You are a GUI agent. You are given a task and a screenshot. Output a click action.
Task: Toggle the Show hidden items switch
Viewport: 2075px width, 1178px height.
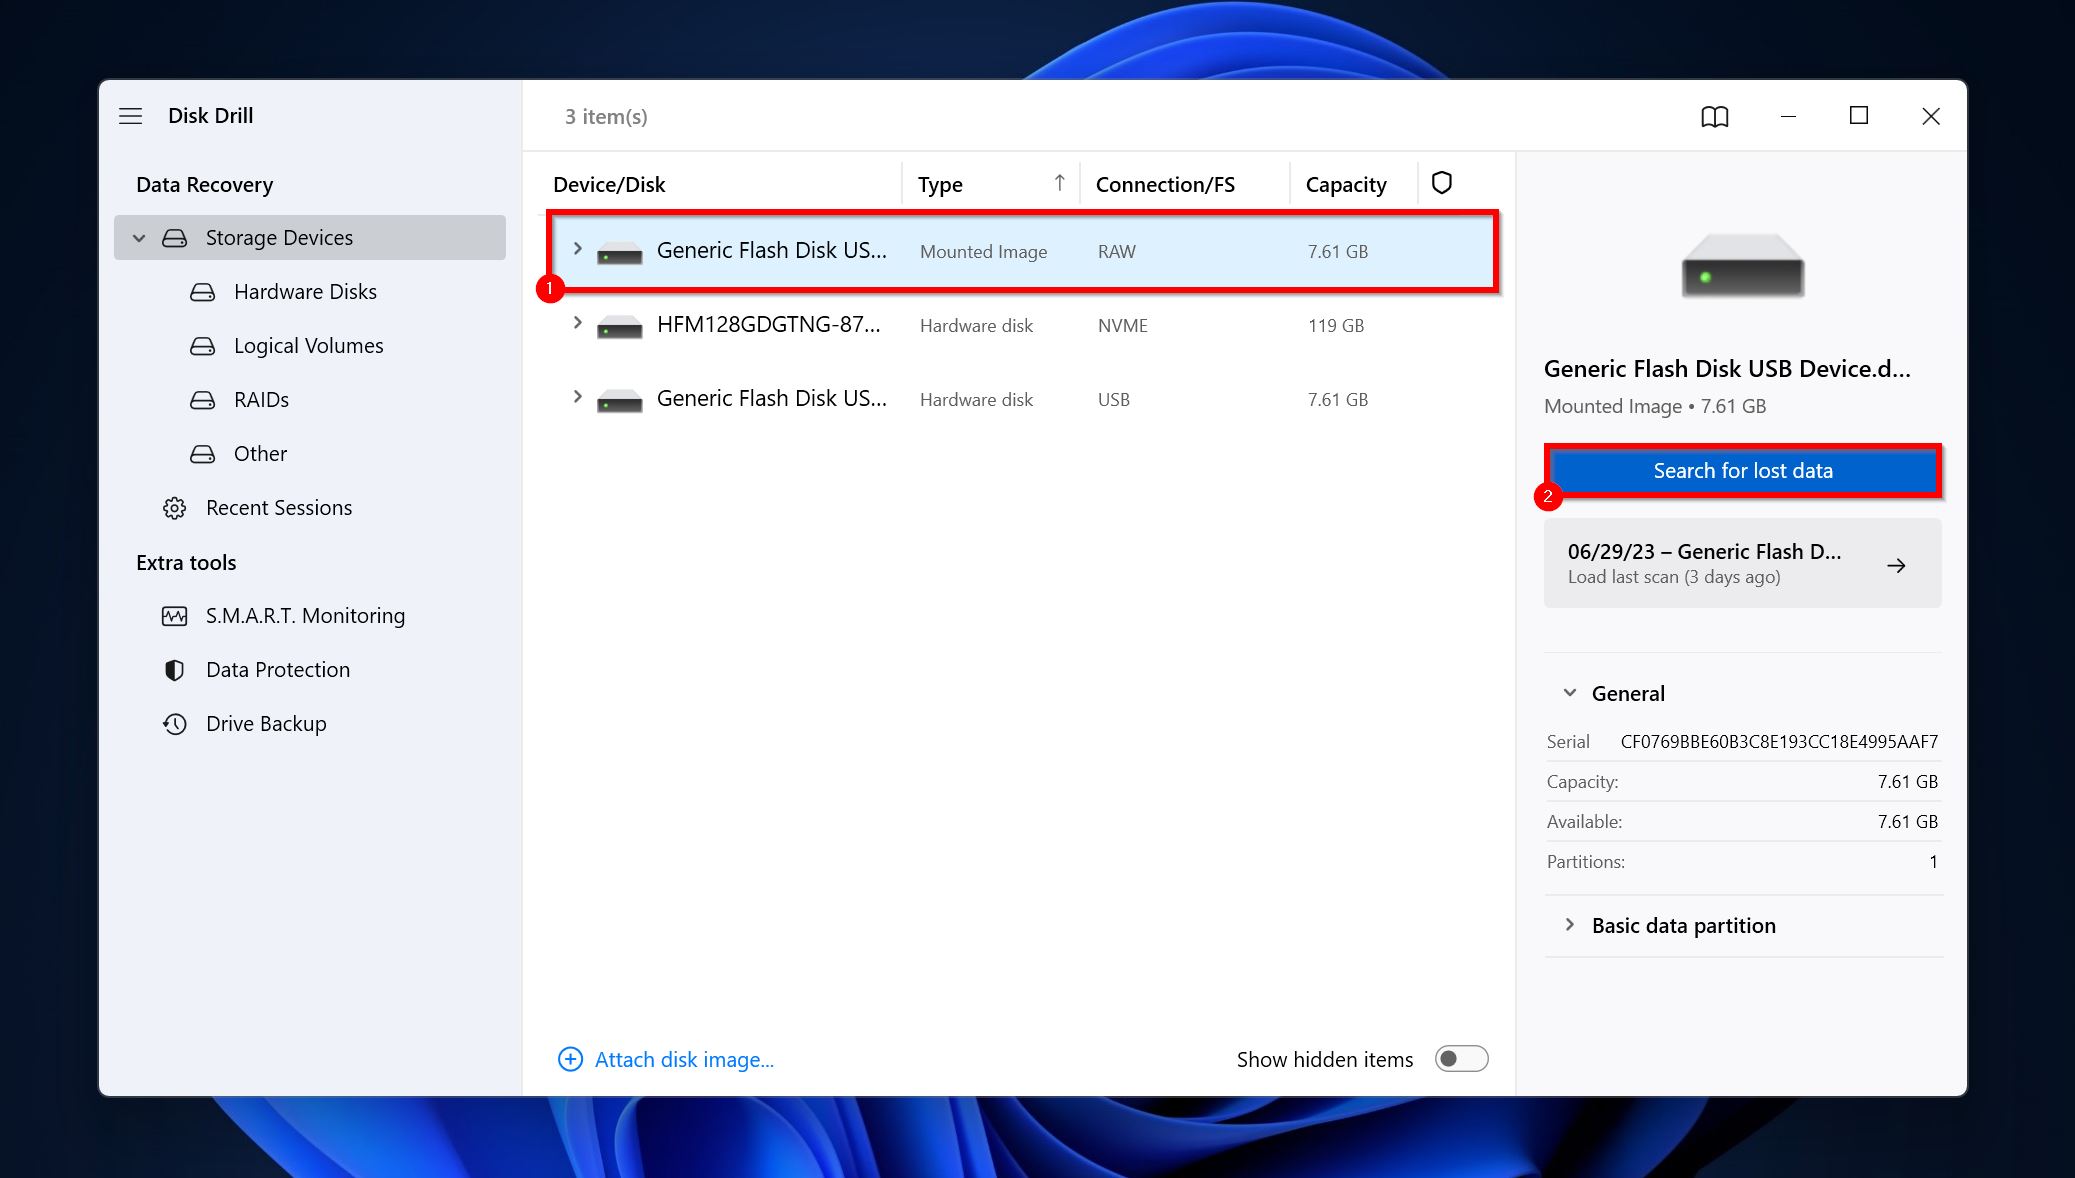click(x=1459, y=1058)
